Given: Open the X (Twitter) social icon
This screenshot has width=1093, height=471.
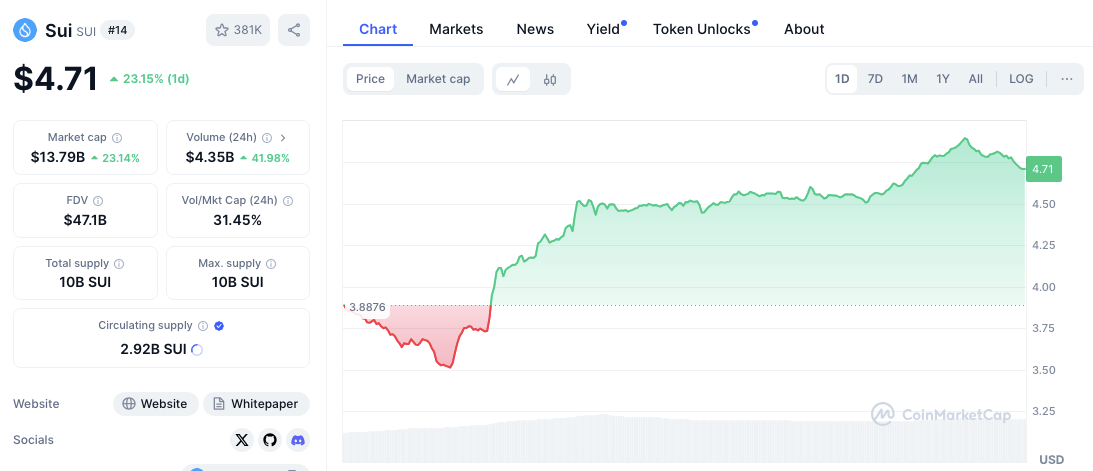Looking at the screenshot, I should (x=242, y=440).
